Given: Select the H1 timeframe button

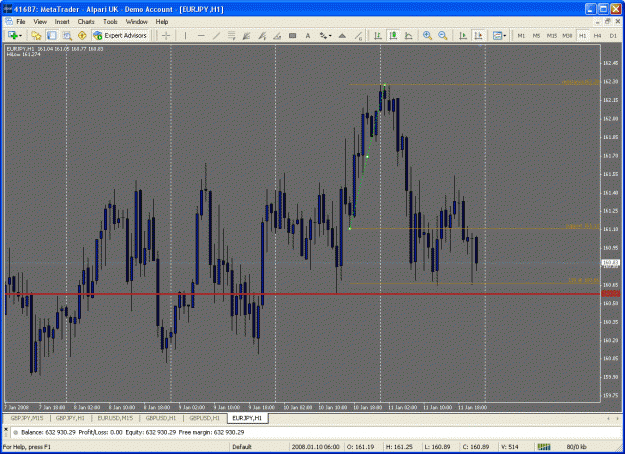Looking at the screenshot, I should pos(582,35).
